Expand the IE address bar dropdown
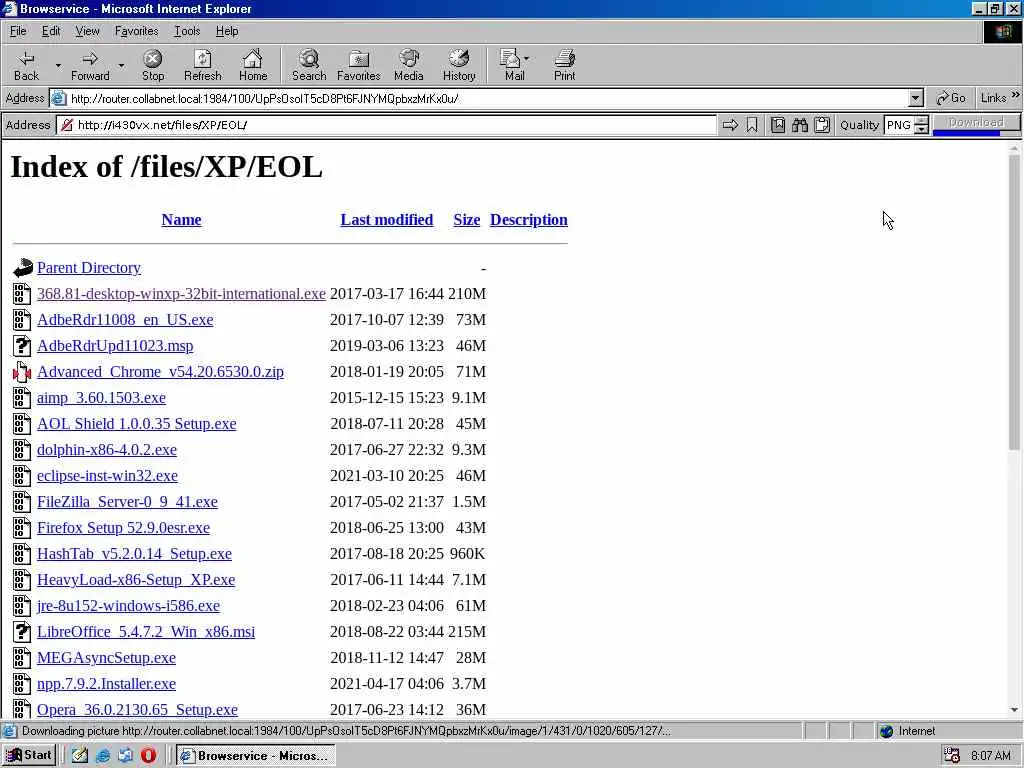The image size is (1024, 768). (x=916, y=99)
